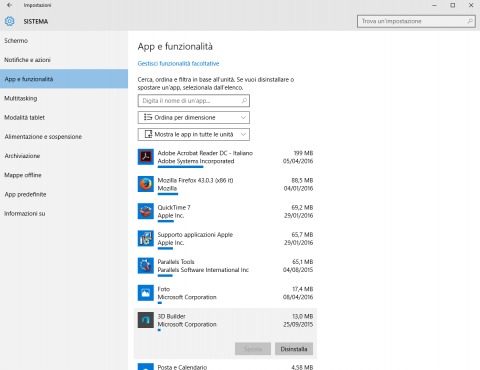
Task: Minimize the Impostazioni window
Action: click(434, 5)
